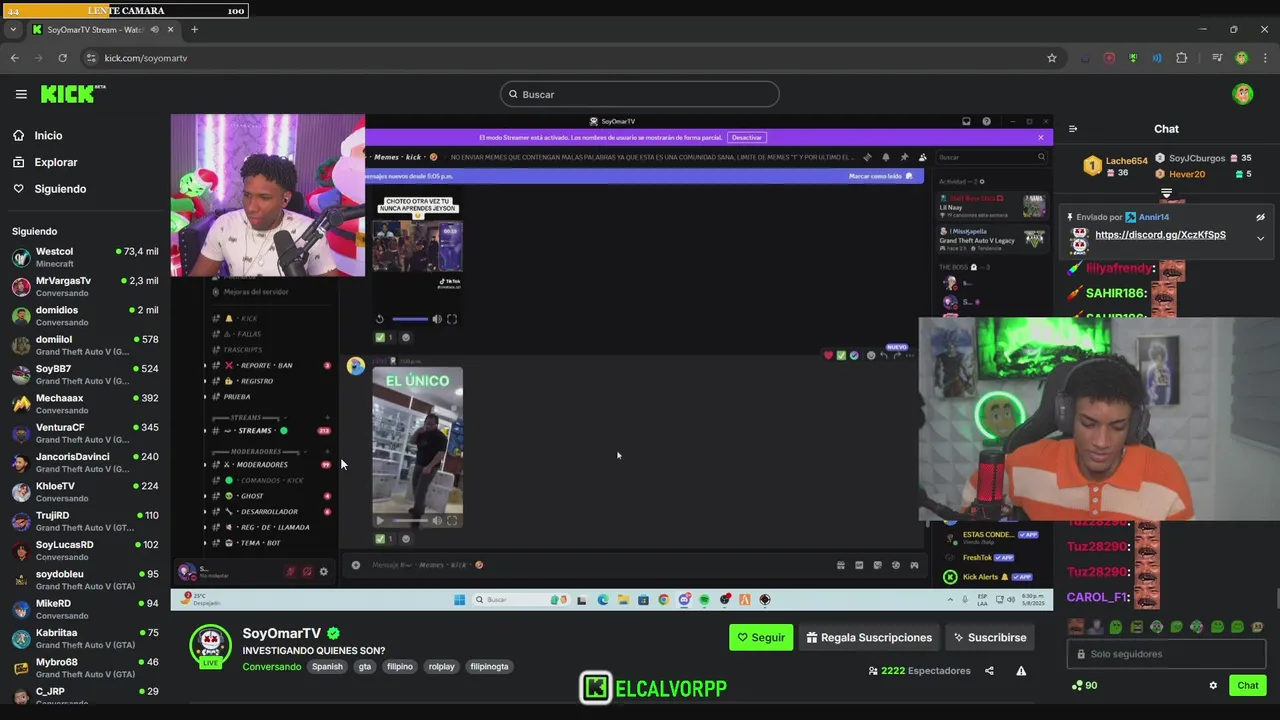Screen dimensions: 1280x720
Task: Click the Conversando category link
Action: click(x=271, y=667)
